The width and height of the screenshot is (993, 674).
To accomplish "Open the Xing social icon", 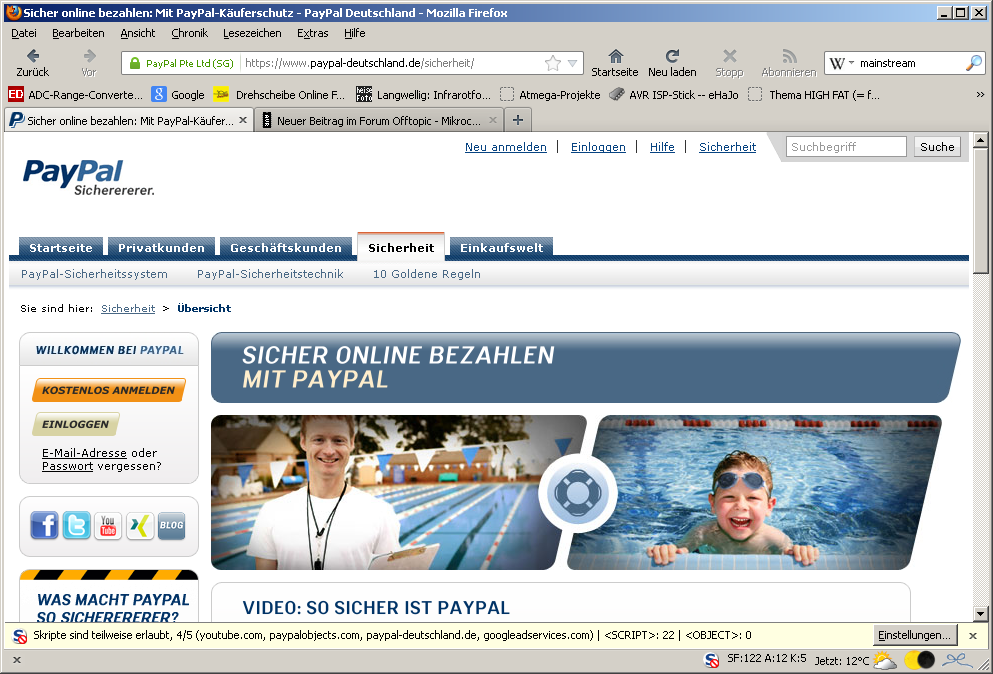I will [140, 525].
